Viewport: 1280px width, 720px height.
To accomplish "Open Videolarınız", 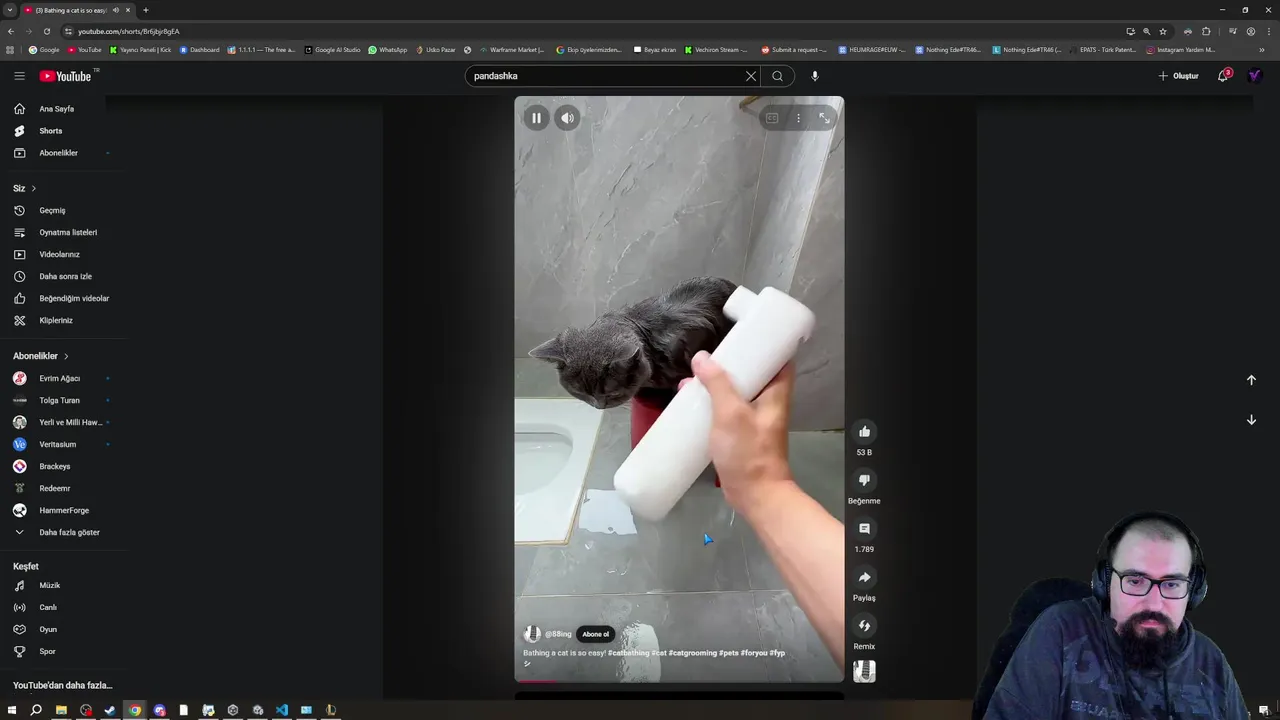I will pos(60,255).
